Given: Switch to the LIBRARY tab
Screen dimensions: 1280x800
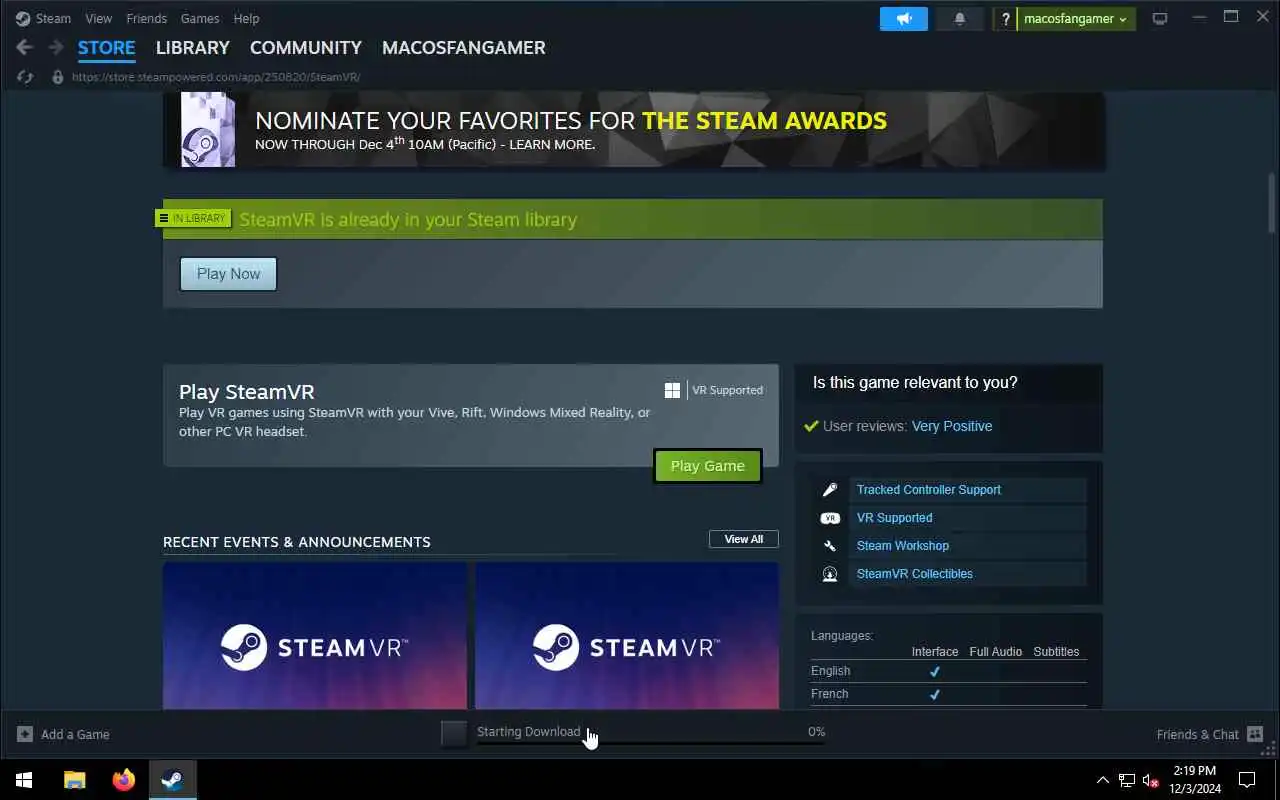Looking at the screenshot, I should click(x=193, y=48).
